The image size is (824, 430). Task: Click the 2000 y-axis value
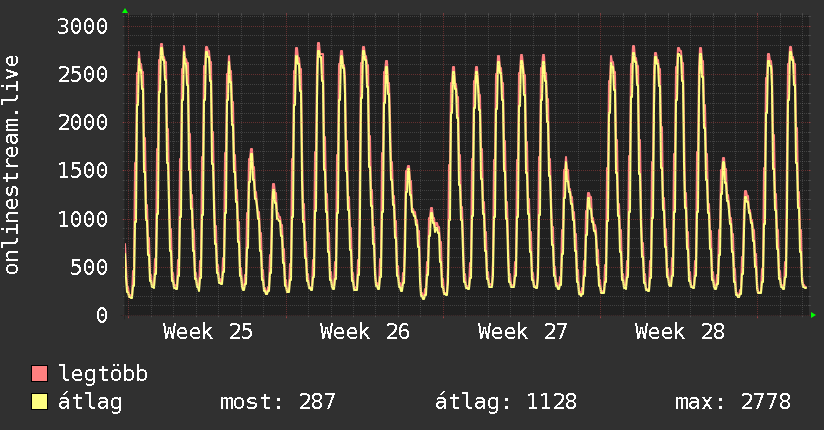pyautogui.click(x=83, y=122)
